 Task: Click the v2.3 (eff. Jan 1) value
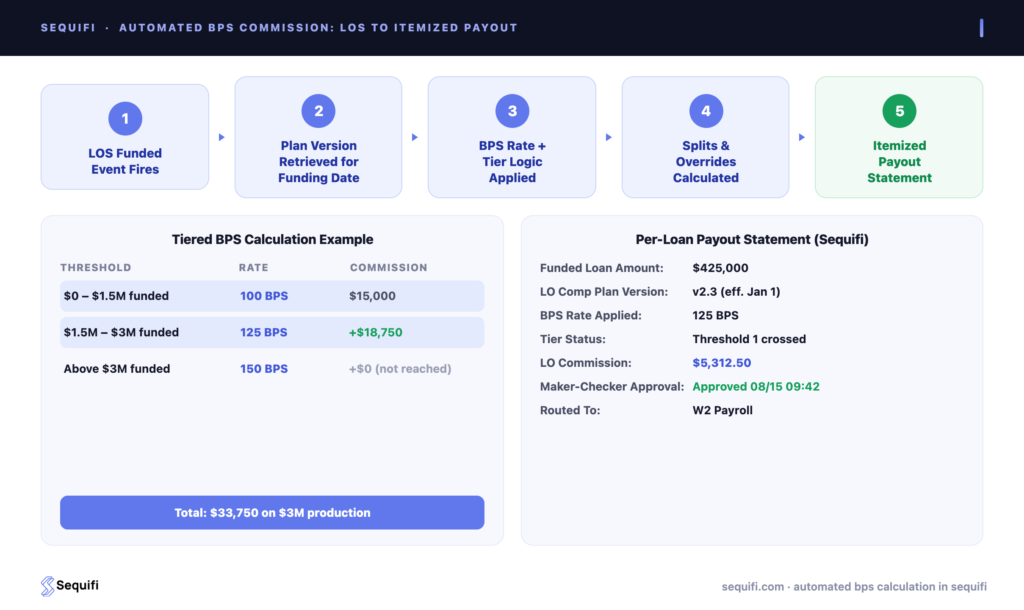[x=736, y=291]
